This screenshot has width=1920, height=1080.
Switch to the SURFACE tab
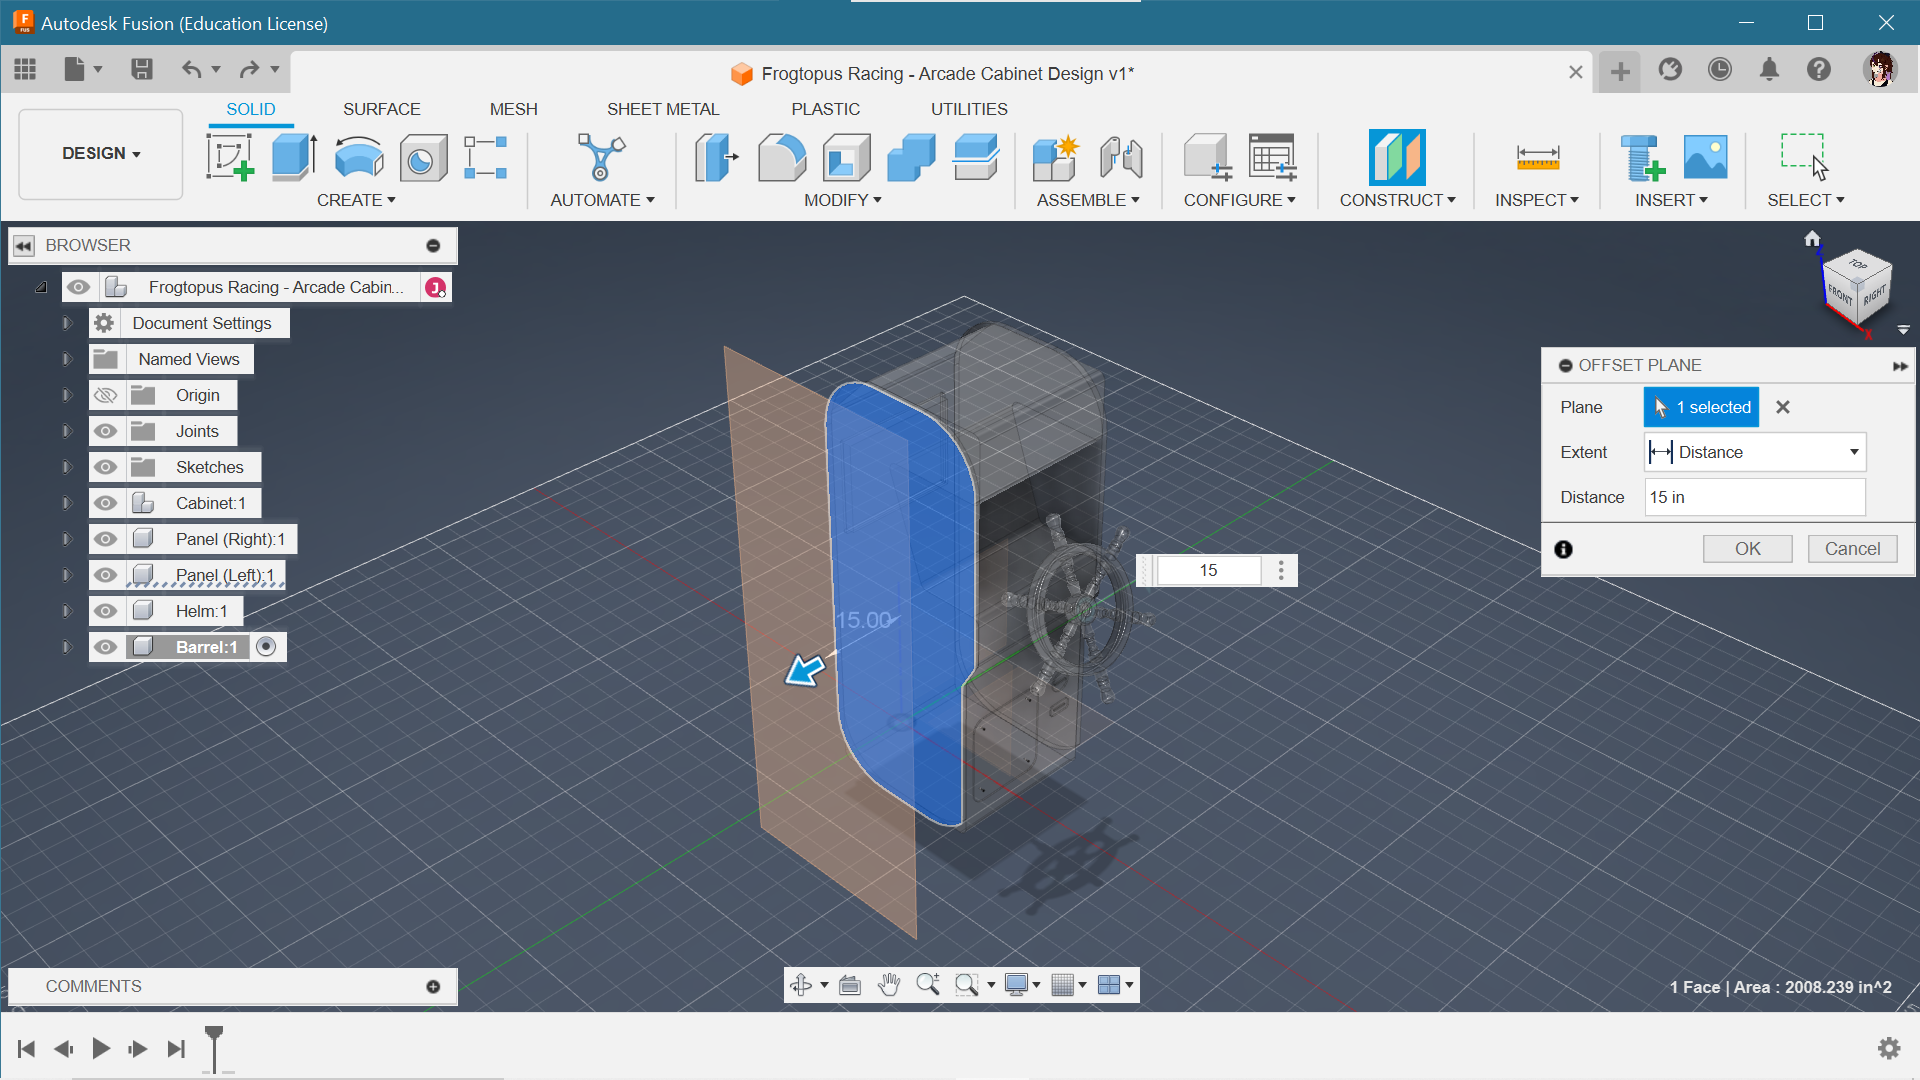pyautogui.click(x=381, y=109)
